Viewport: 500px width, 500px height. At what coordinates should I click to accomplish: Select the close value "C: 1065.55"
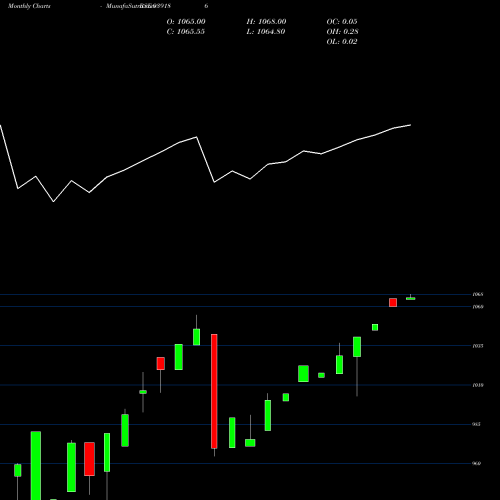(186, 32)
